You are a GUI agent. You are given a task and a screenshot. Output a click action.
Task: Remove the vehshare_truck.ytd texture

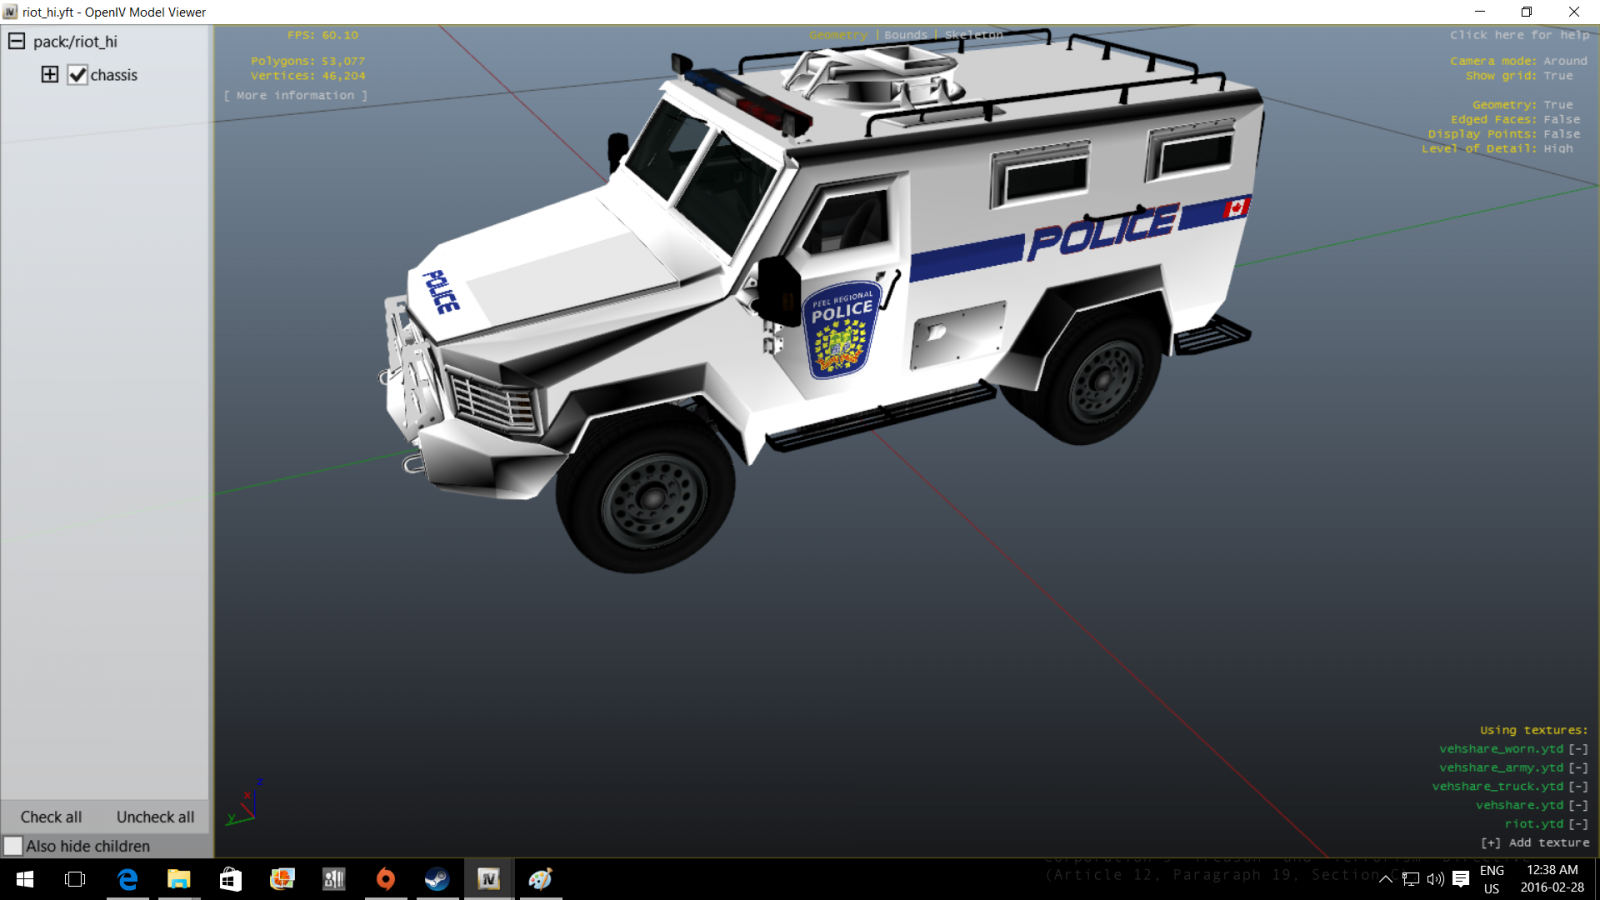point(1578,787)
